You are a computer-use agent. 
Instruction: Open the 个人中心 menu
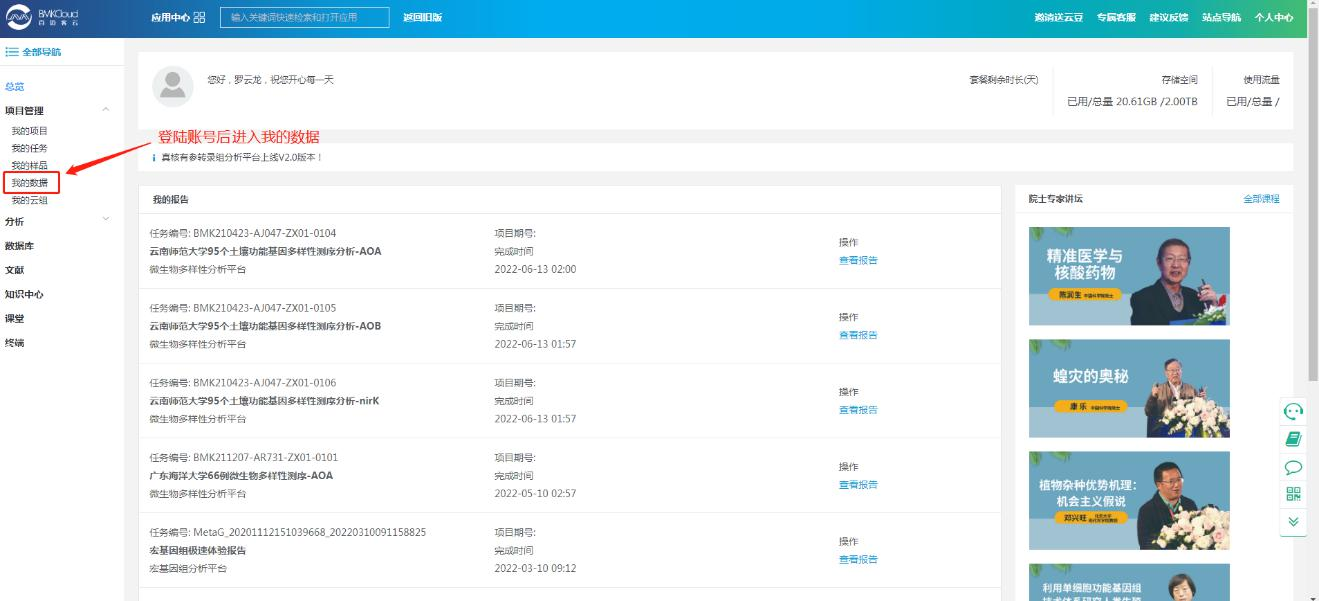(x=1273, y=18)
